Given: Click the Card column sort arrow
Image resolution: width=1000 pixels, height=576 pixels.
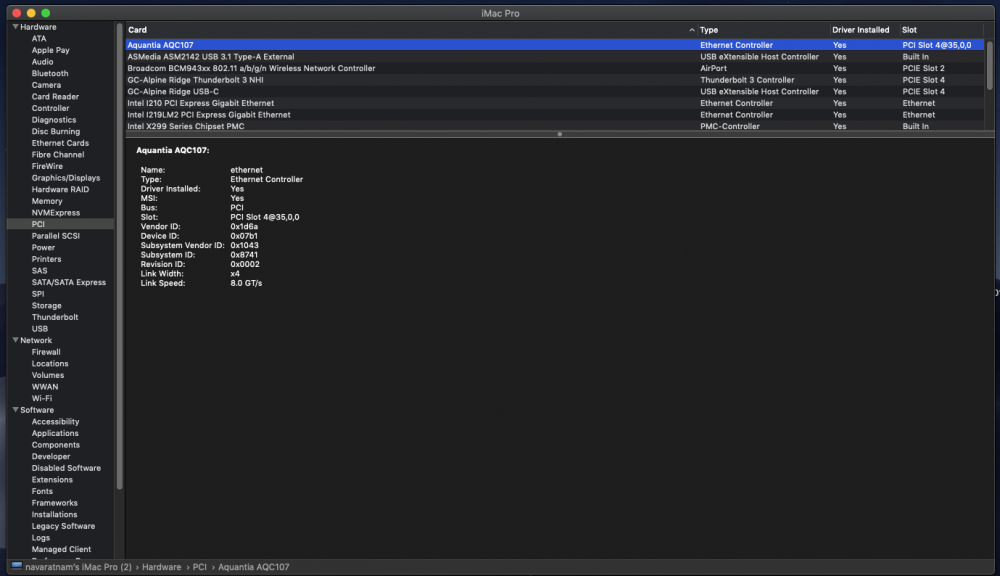Looking at the screenshot, I should [x=691, y=30].
